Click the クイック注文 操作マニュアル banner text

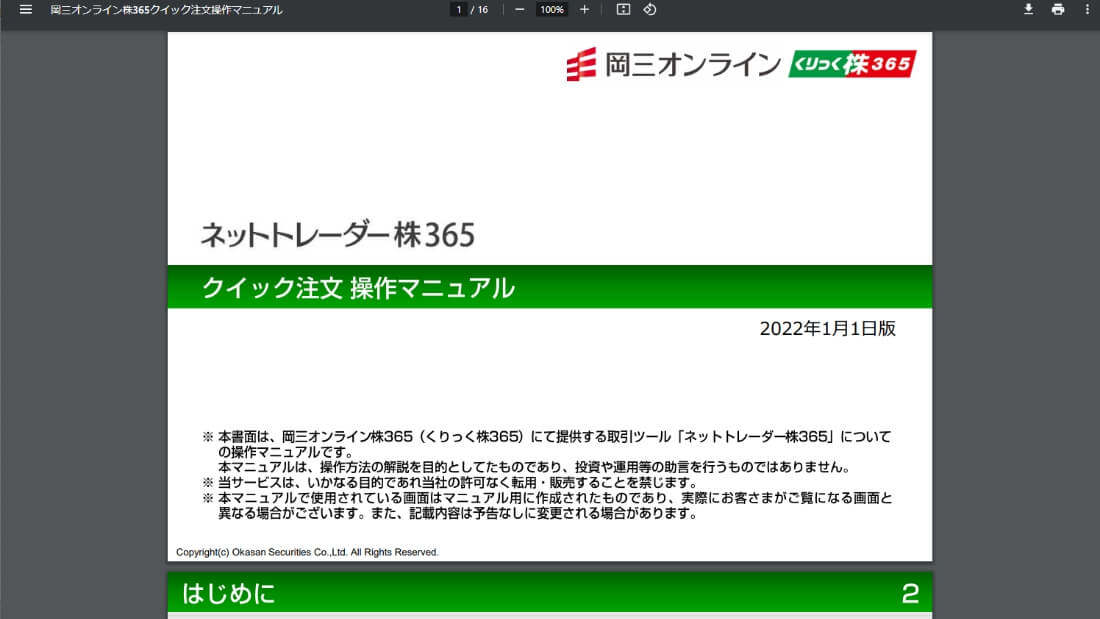pyautogui.click(x=358, y=288)
